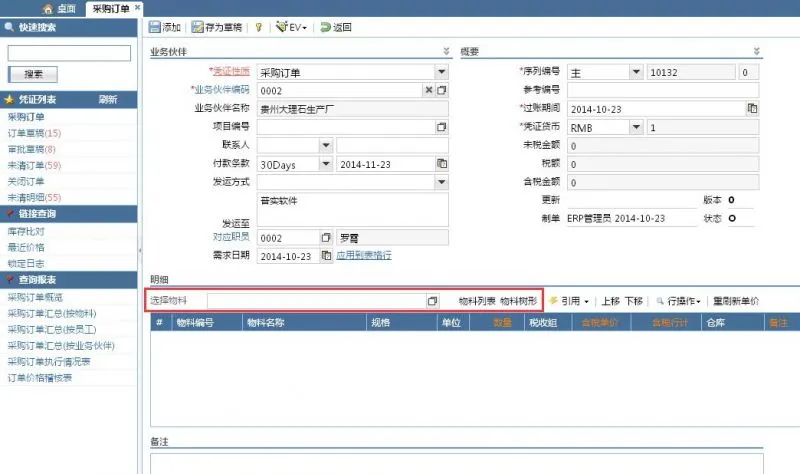Open calendar icon for 需求日期

pyautogui.click(x=326, y=256)
